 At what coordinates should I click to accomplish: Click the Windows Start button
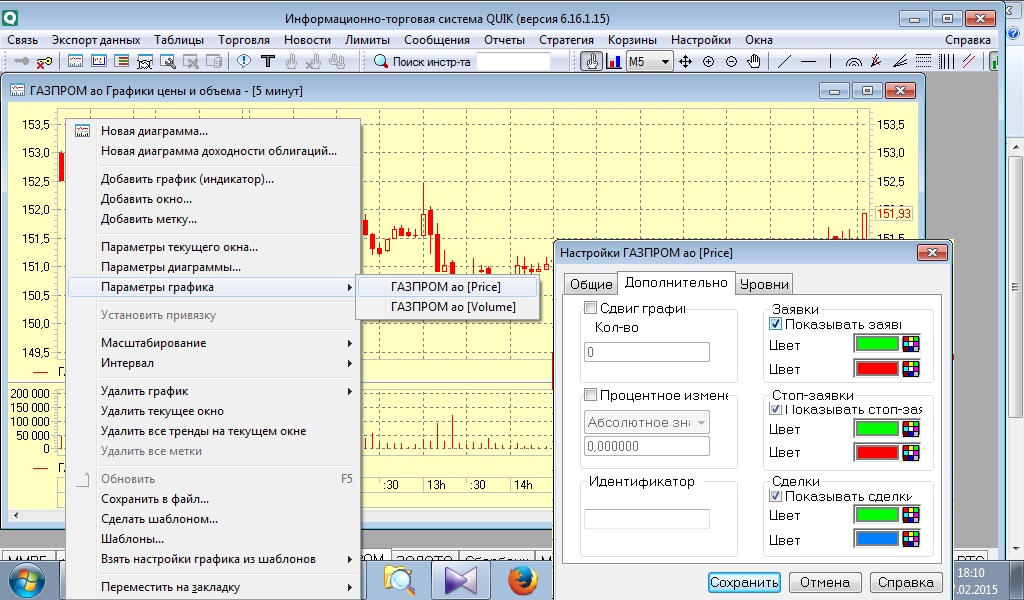(25, 581)
